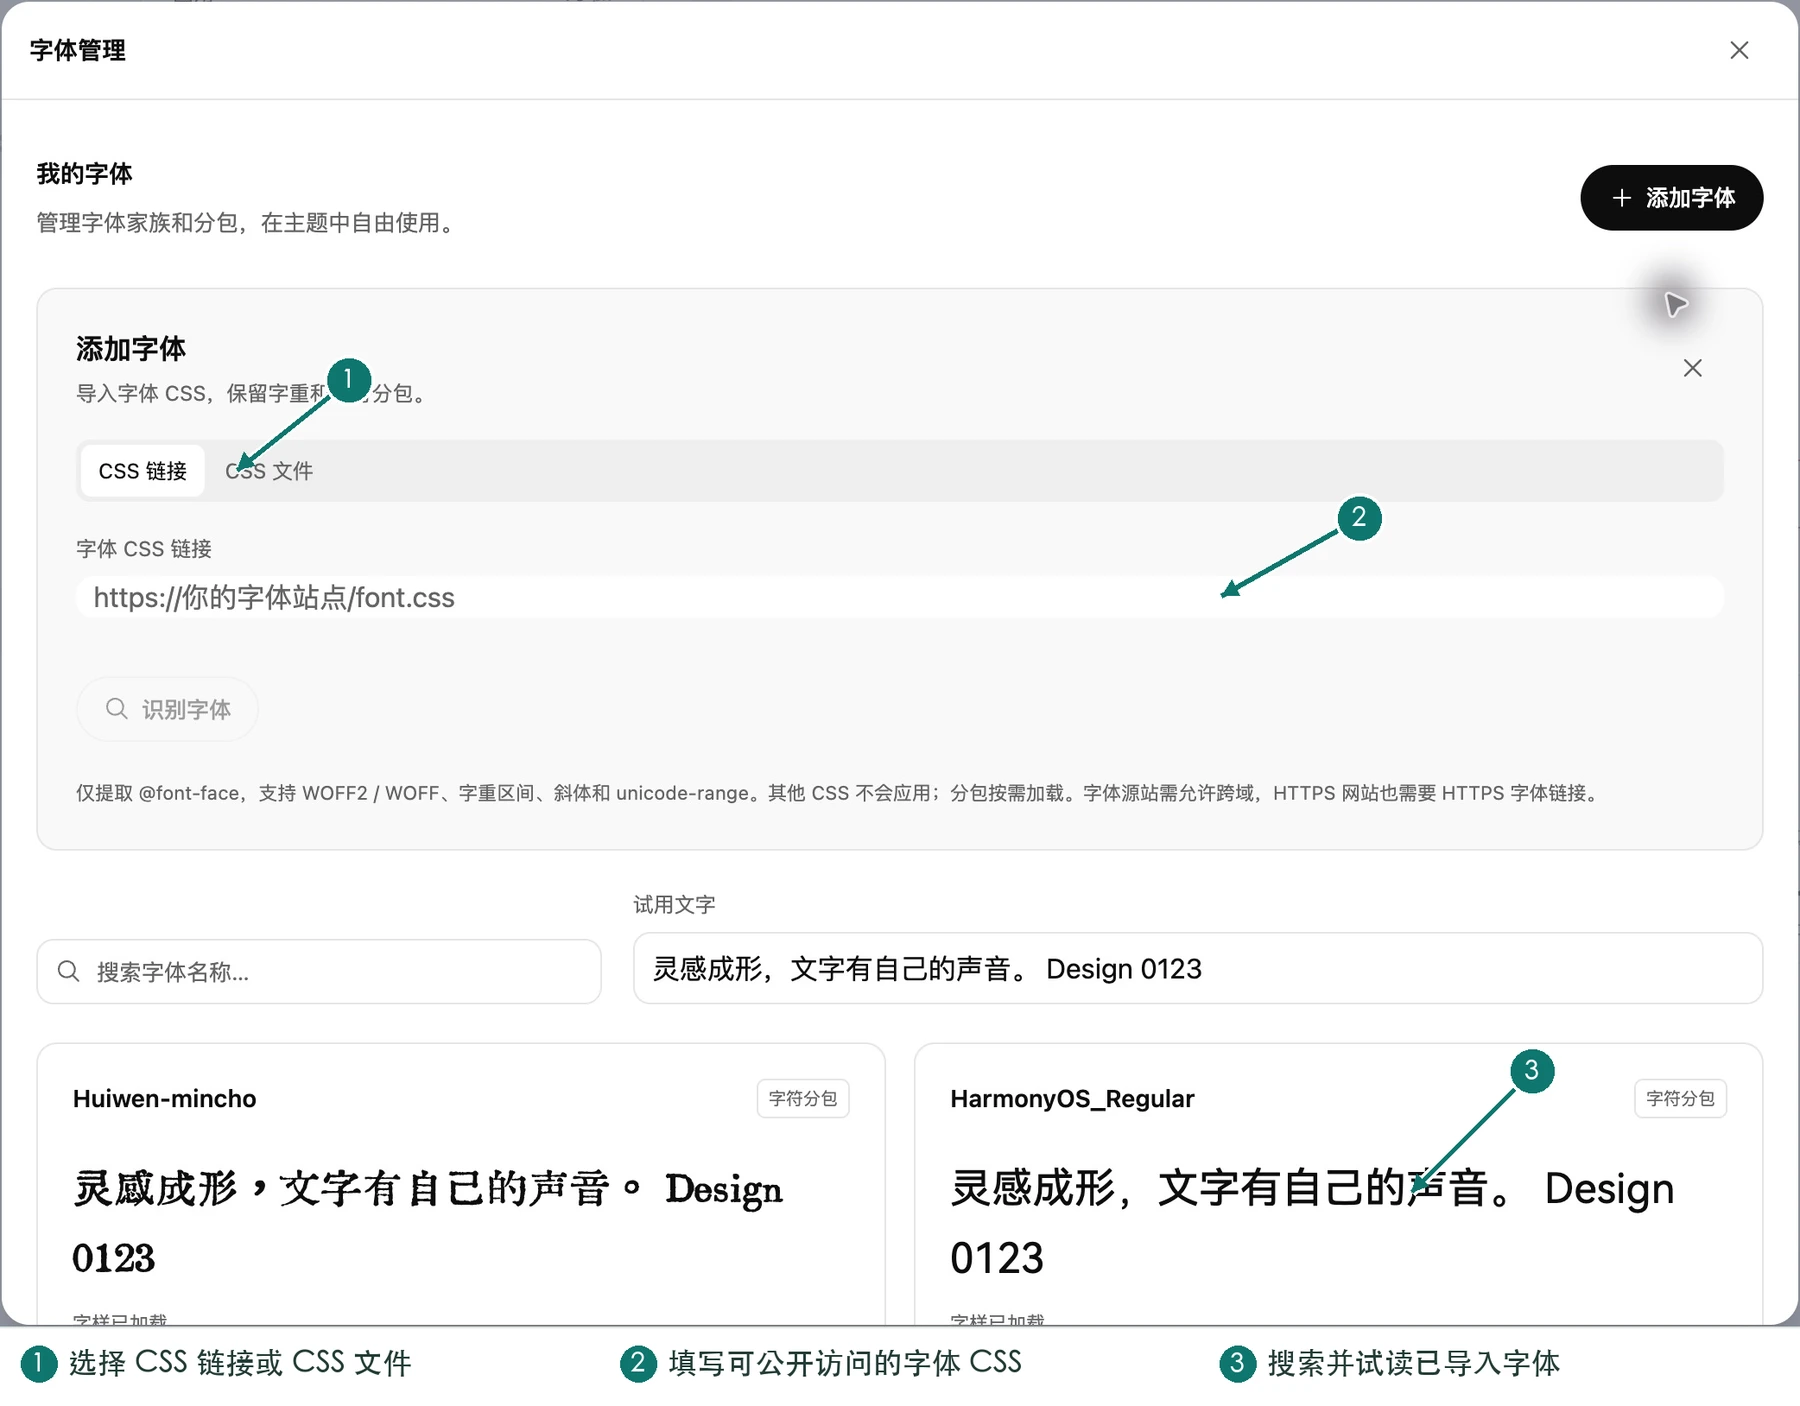Viewport: 1800px width, 1406px height.
Task: Click the @font-face support note text
Action: pos(840,793)
